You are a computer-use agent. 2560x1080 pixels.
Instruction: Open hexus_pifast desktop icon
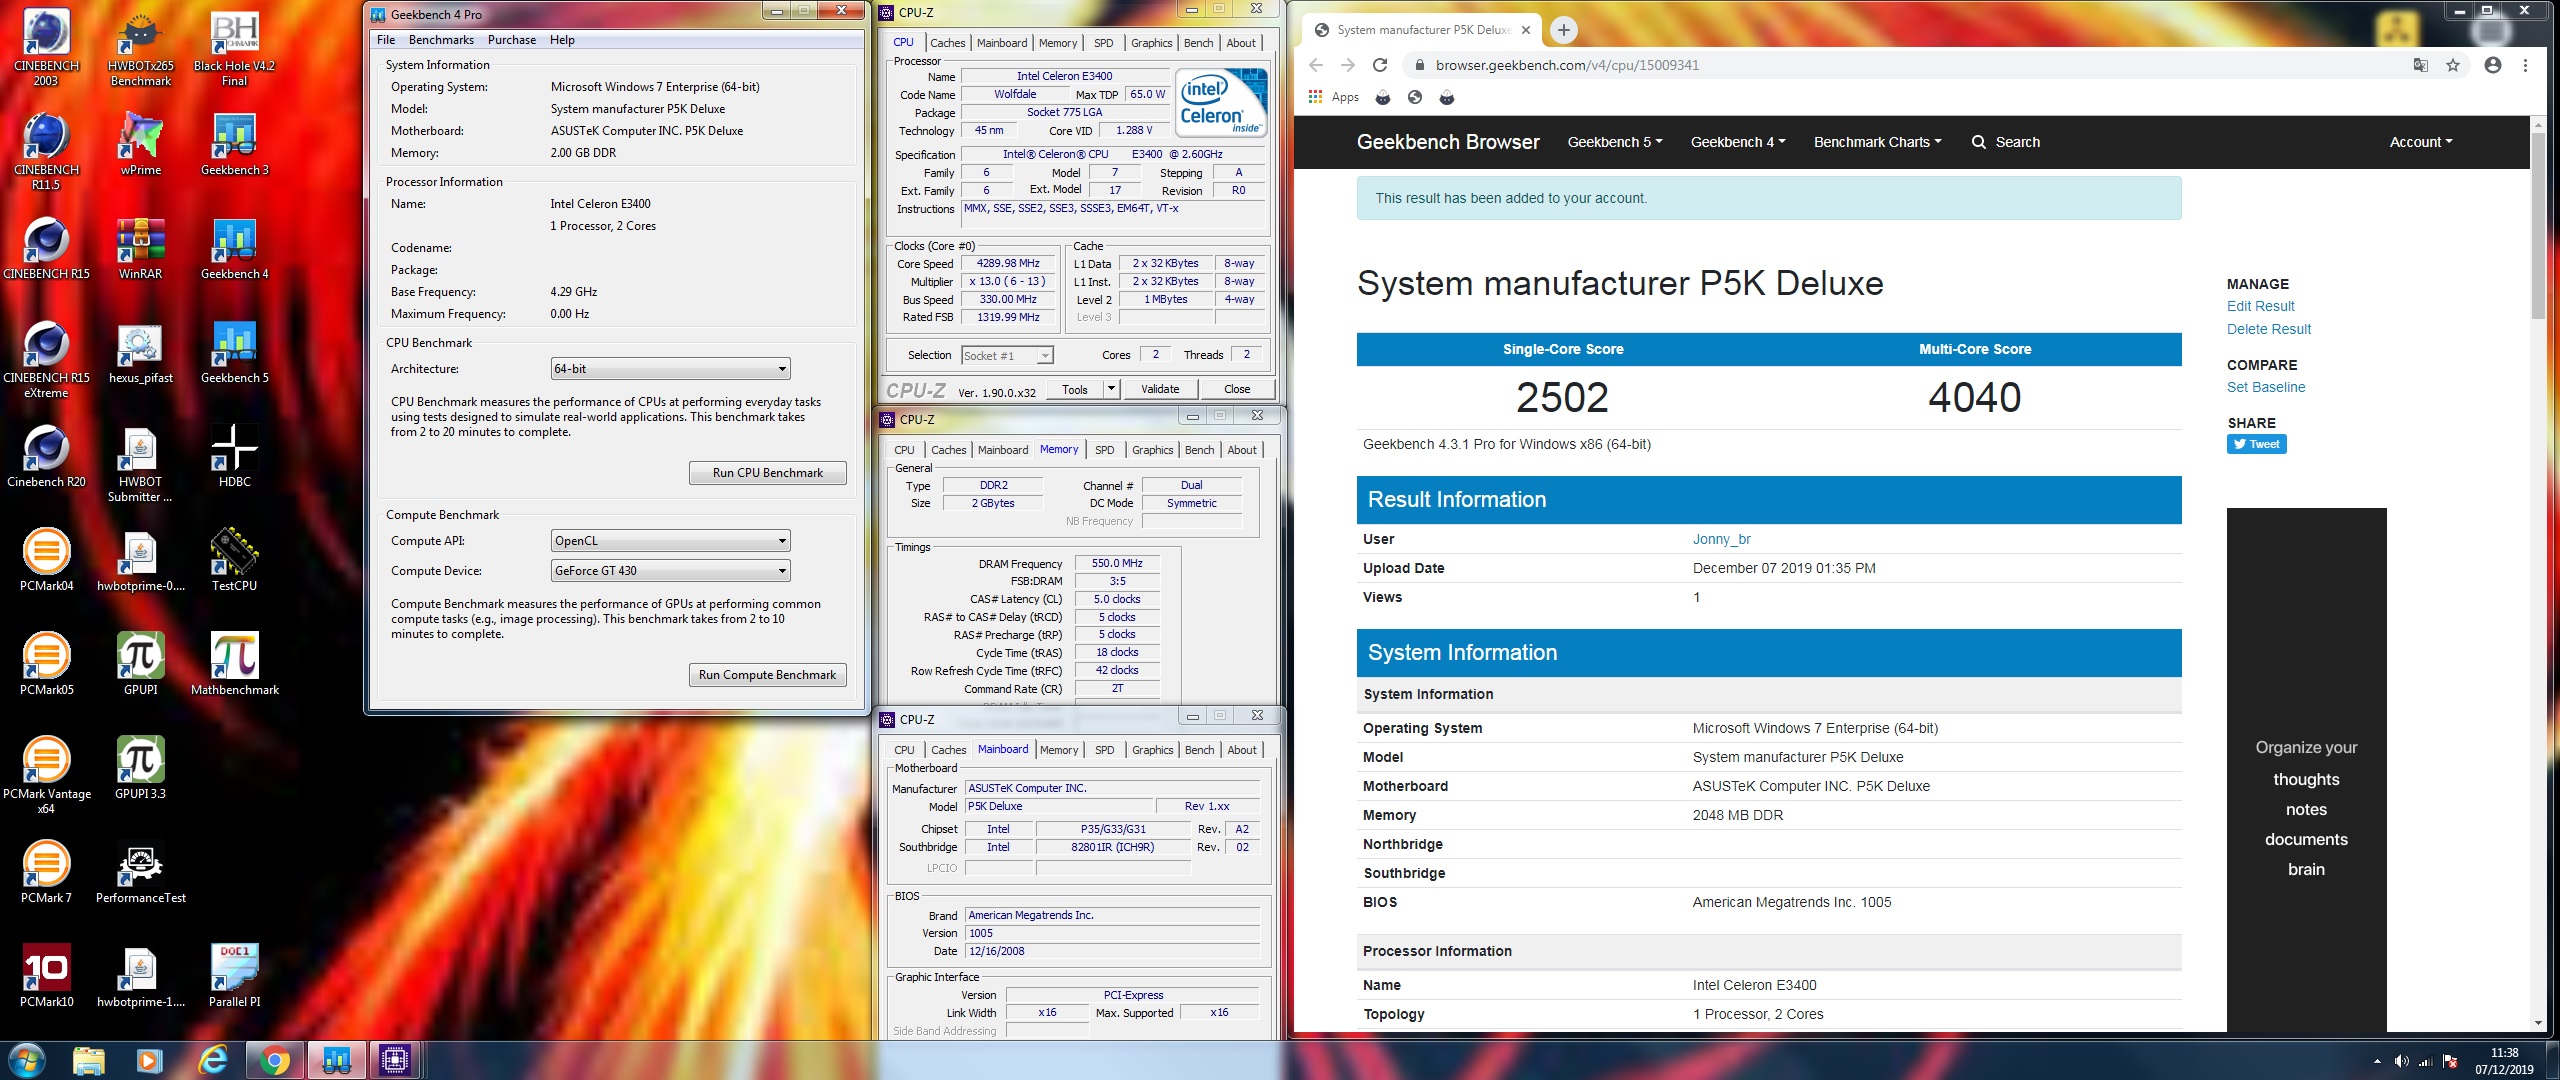140,352
